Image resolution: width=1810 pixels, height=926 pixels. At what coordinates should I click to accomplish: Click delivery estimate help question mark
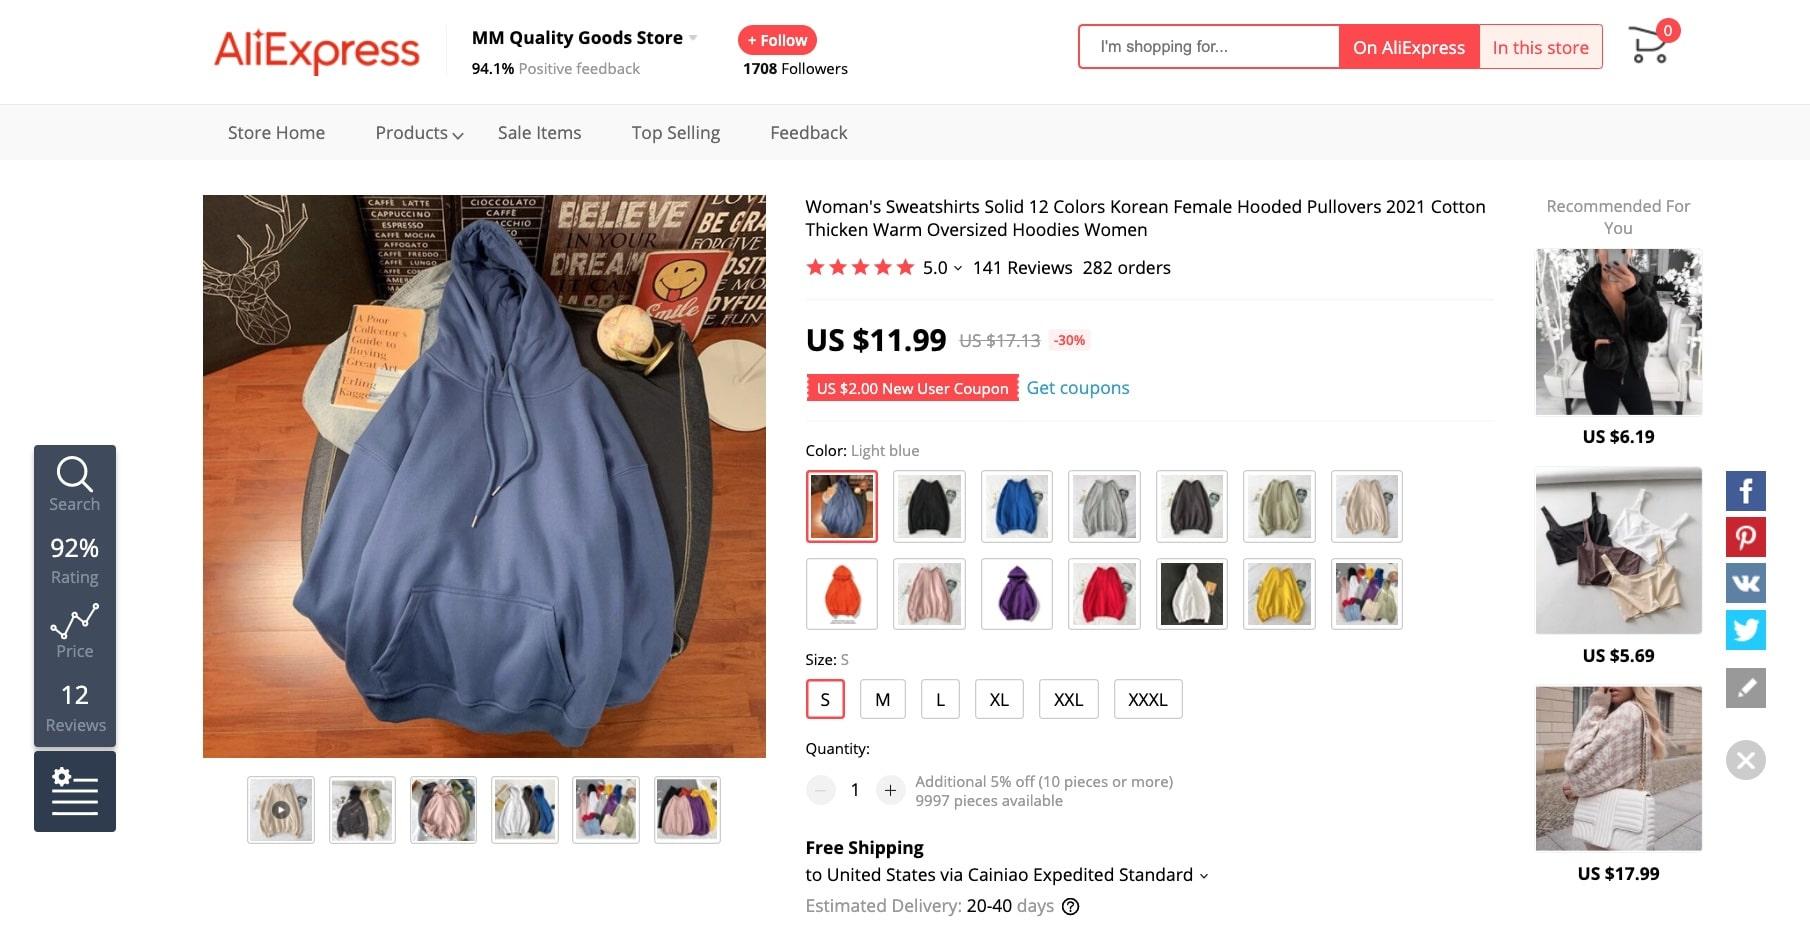click(x=1070, y=906)
